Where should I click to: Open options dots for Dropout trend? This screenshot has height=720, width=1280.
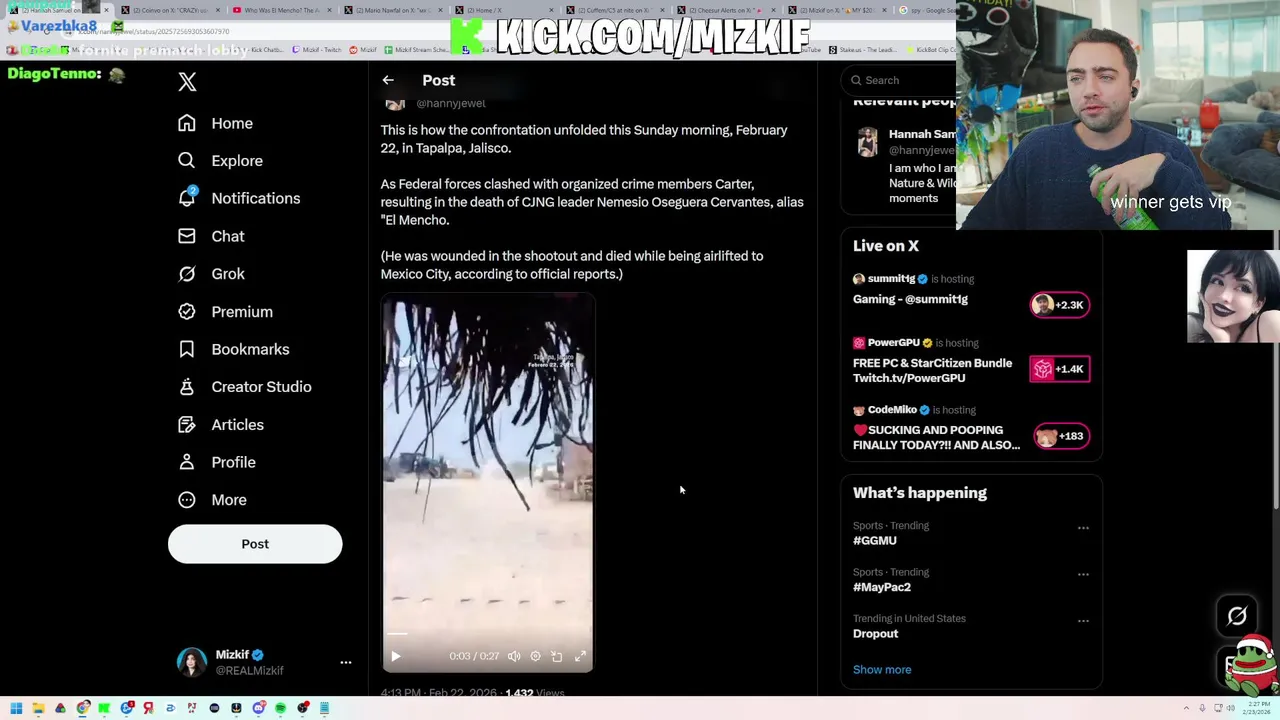(1083, 620)
